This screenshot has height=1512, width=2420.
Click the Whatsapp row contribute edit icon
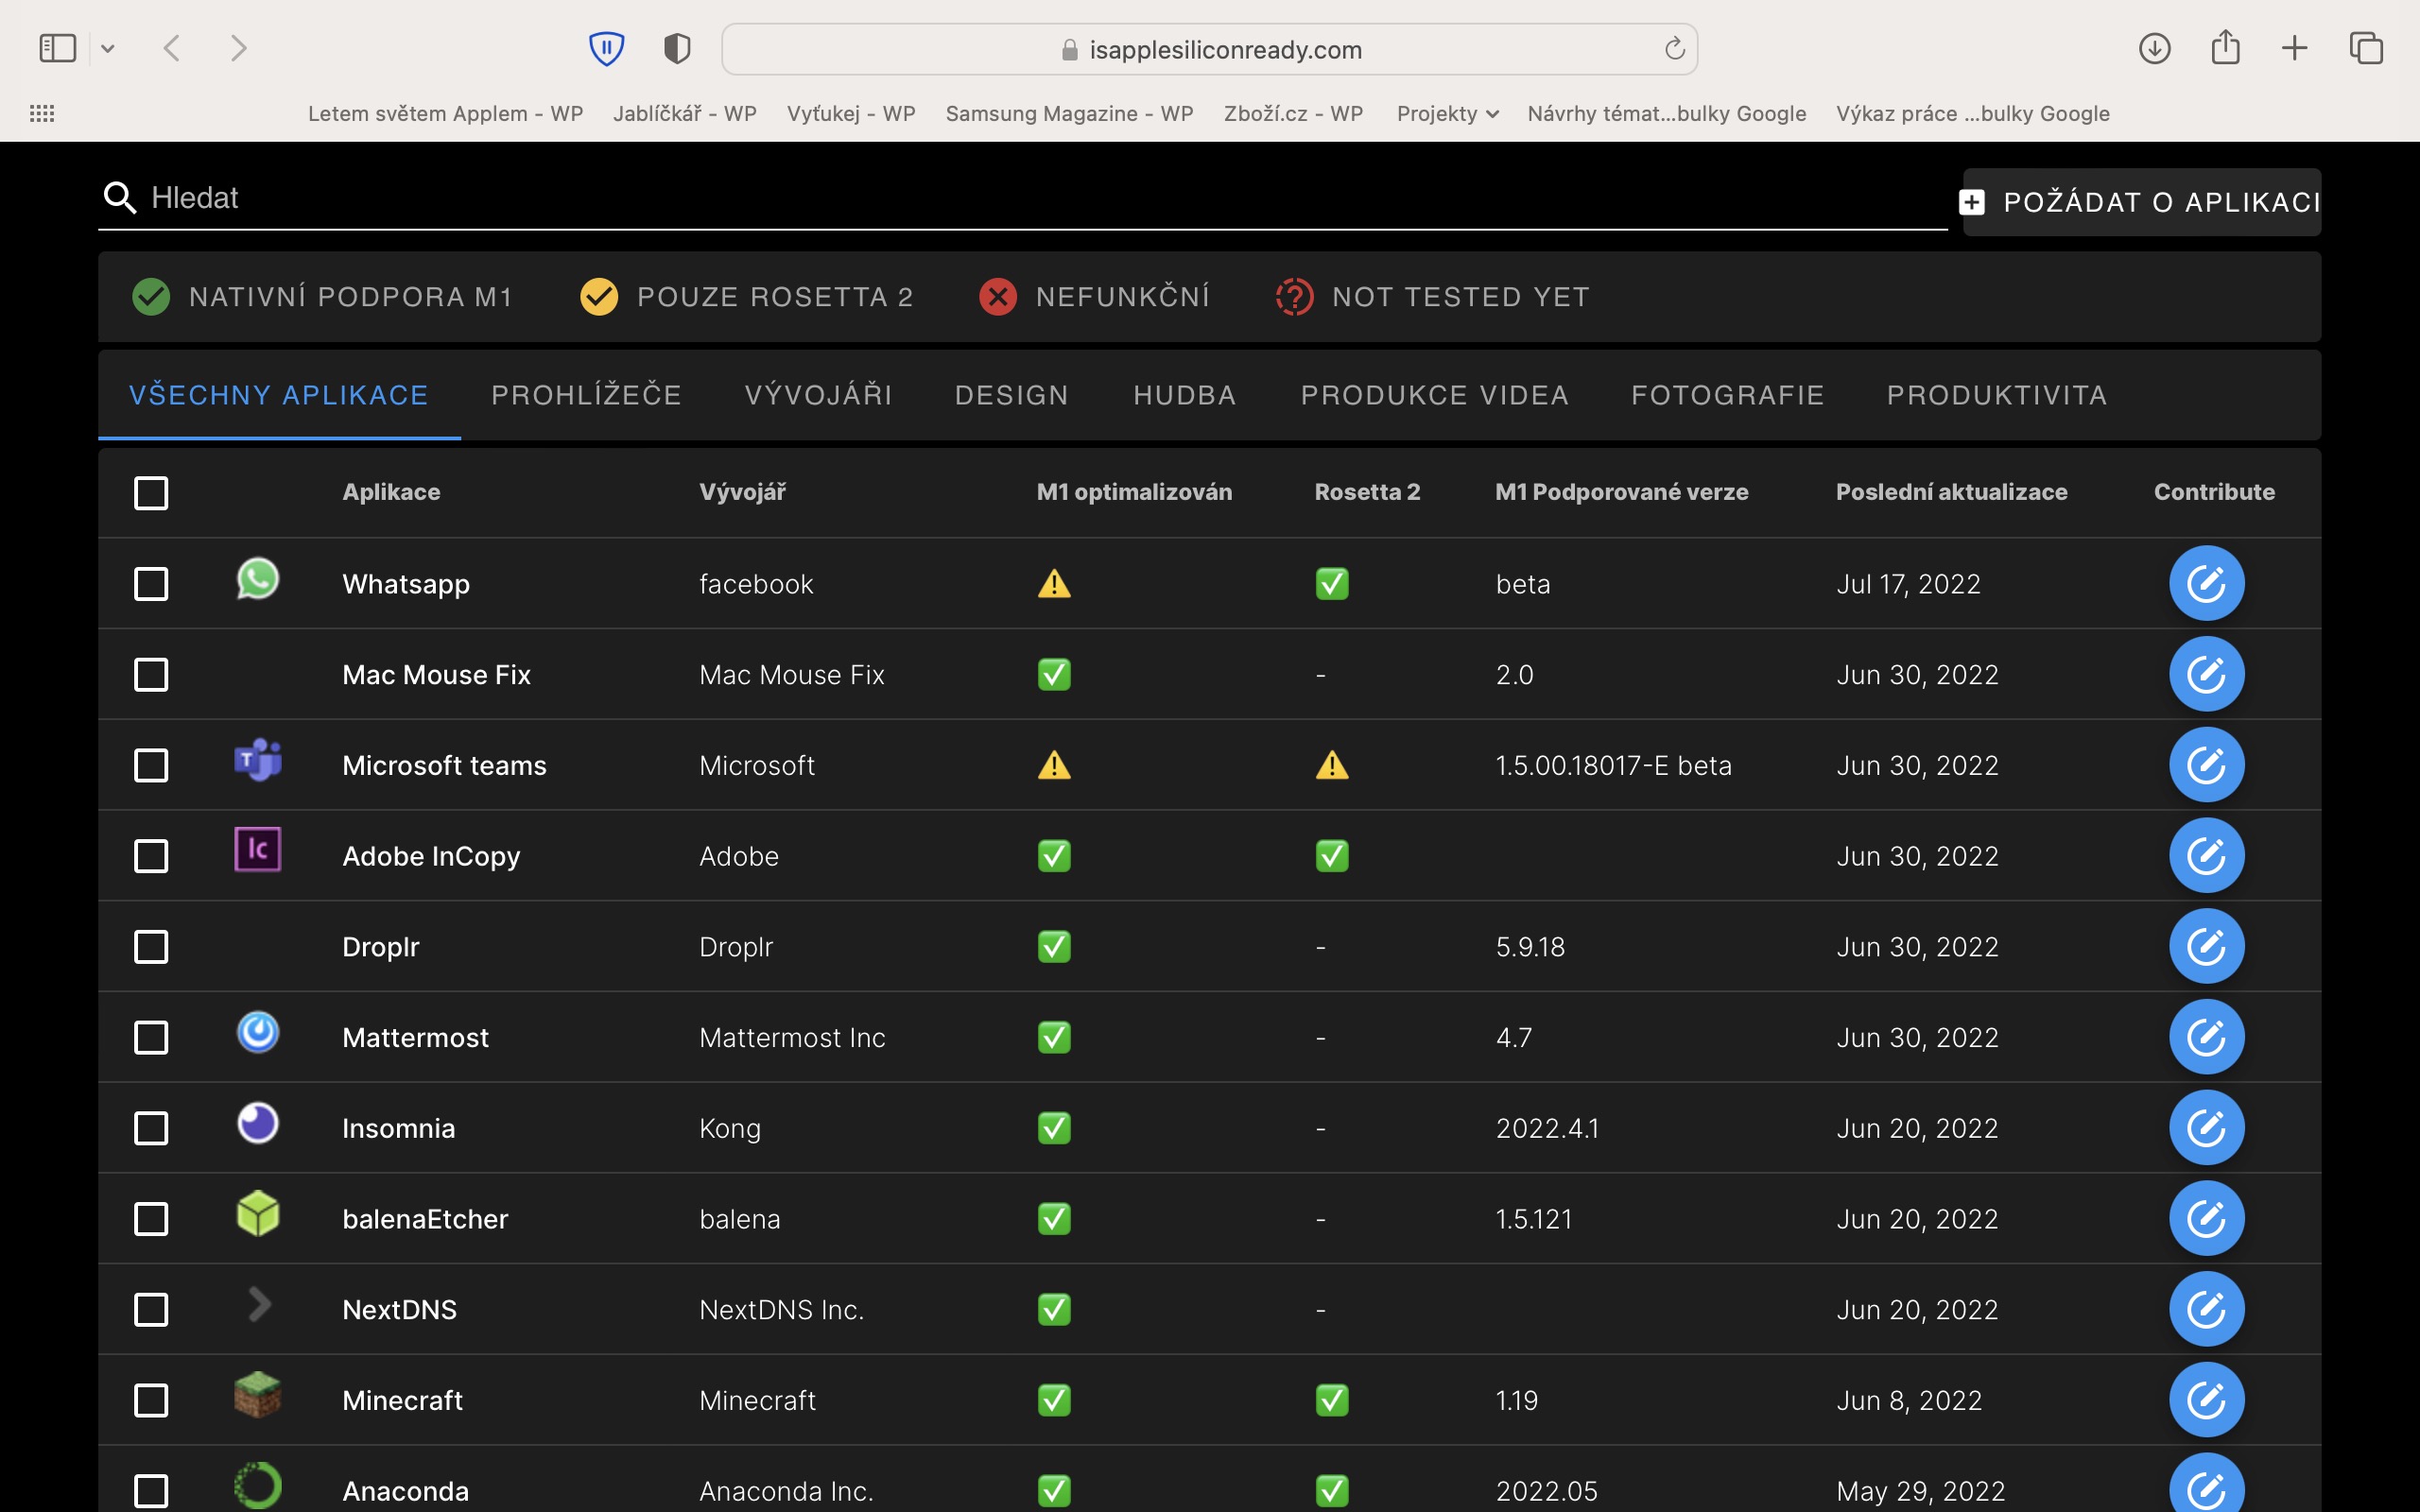tap(2206, 583)
